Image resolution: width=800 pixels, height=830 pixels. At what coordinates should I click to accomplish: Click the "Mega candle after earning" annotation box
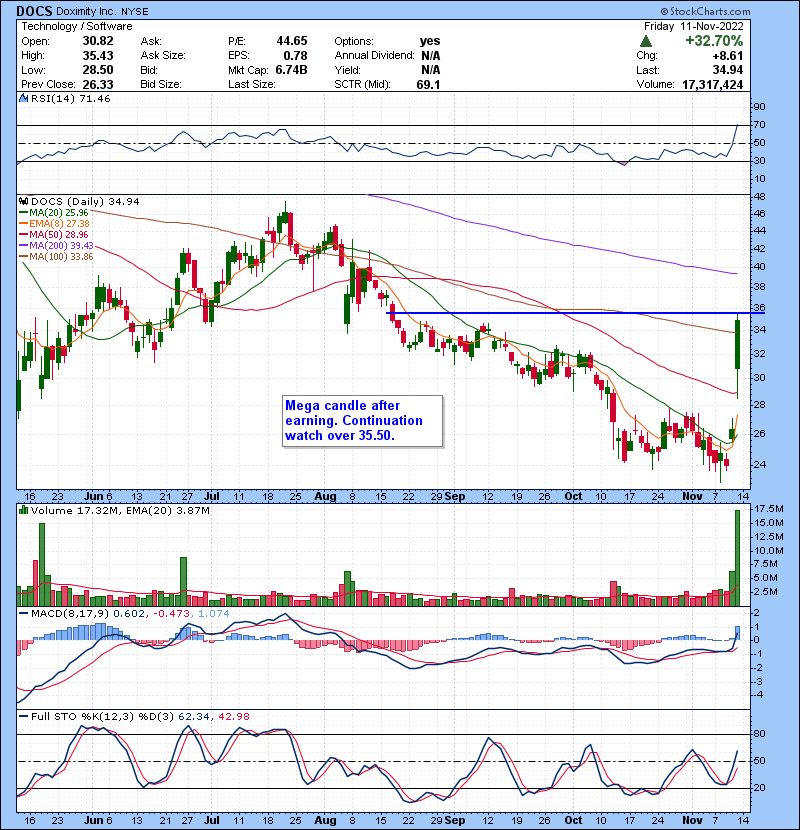pos(363,421)
